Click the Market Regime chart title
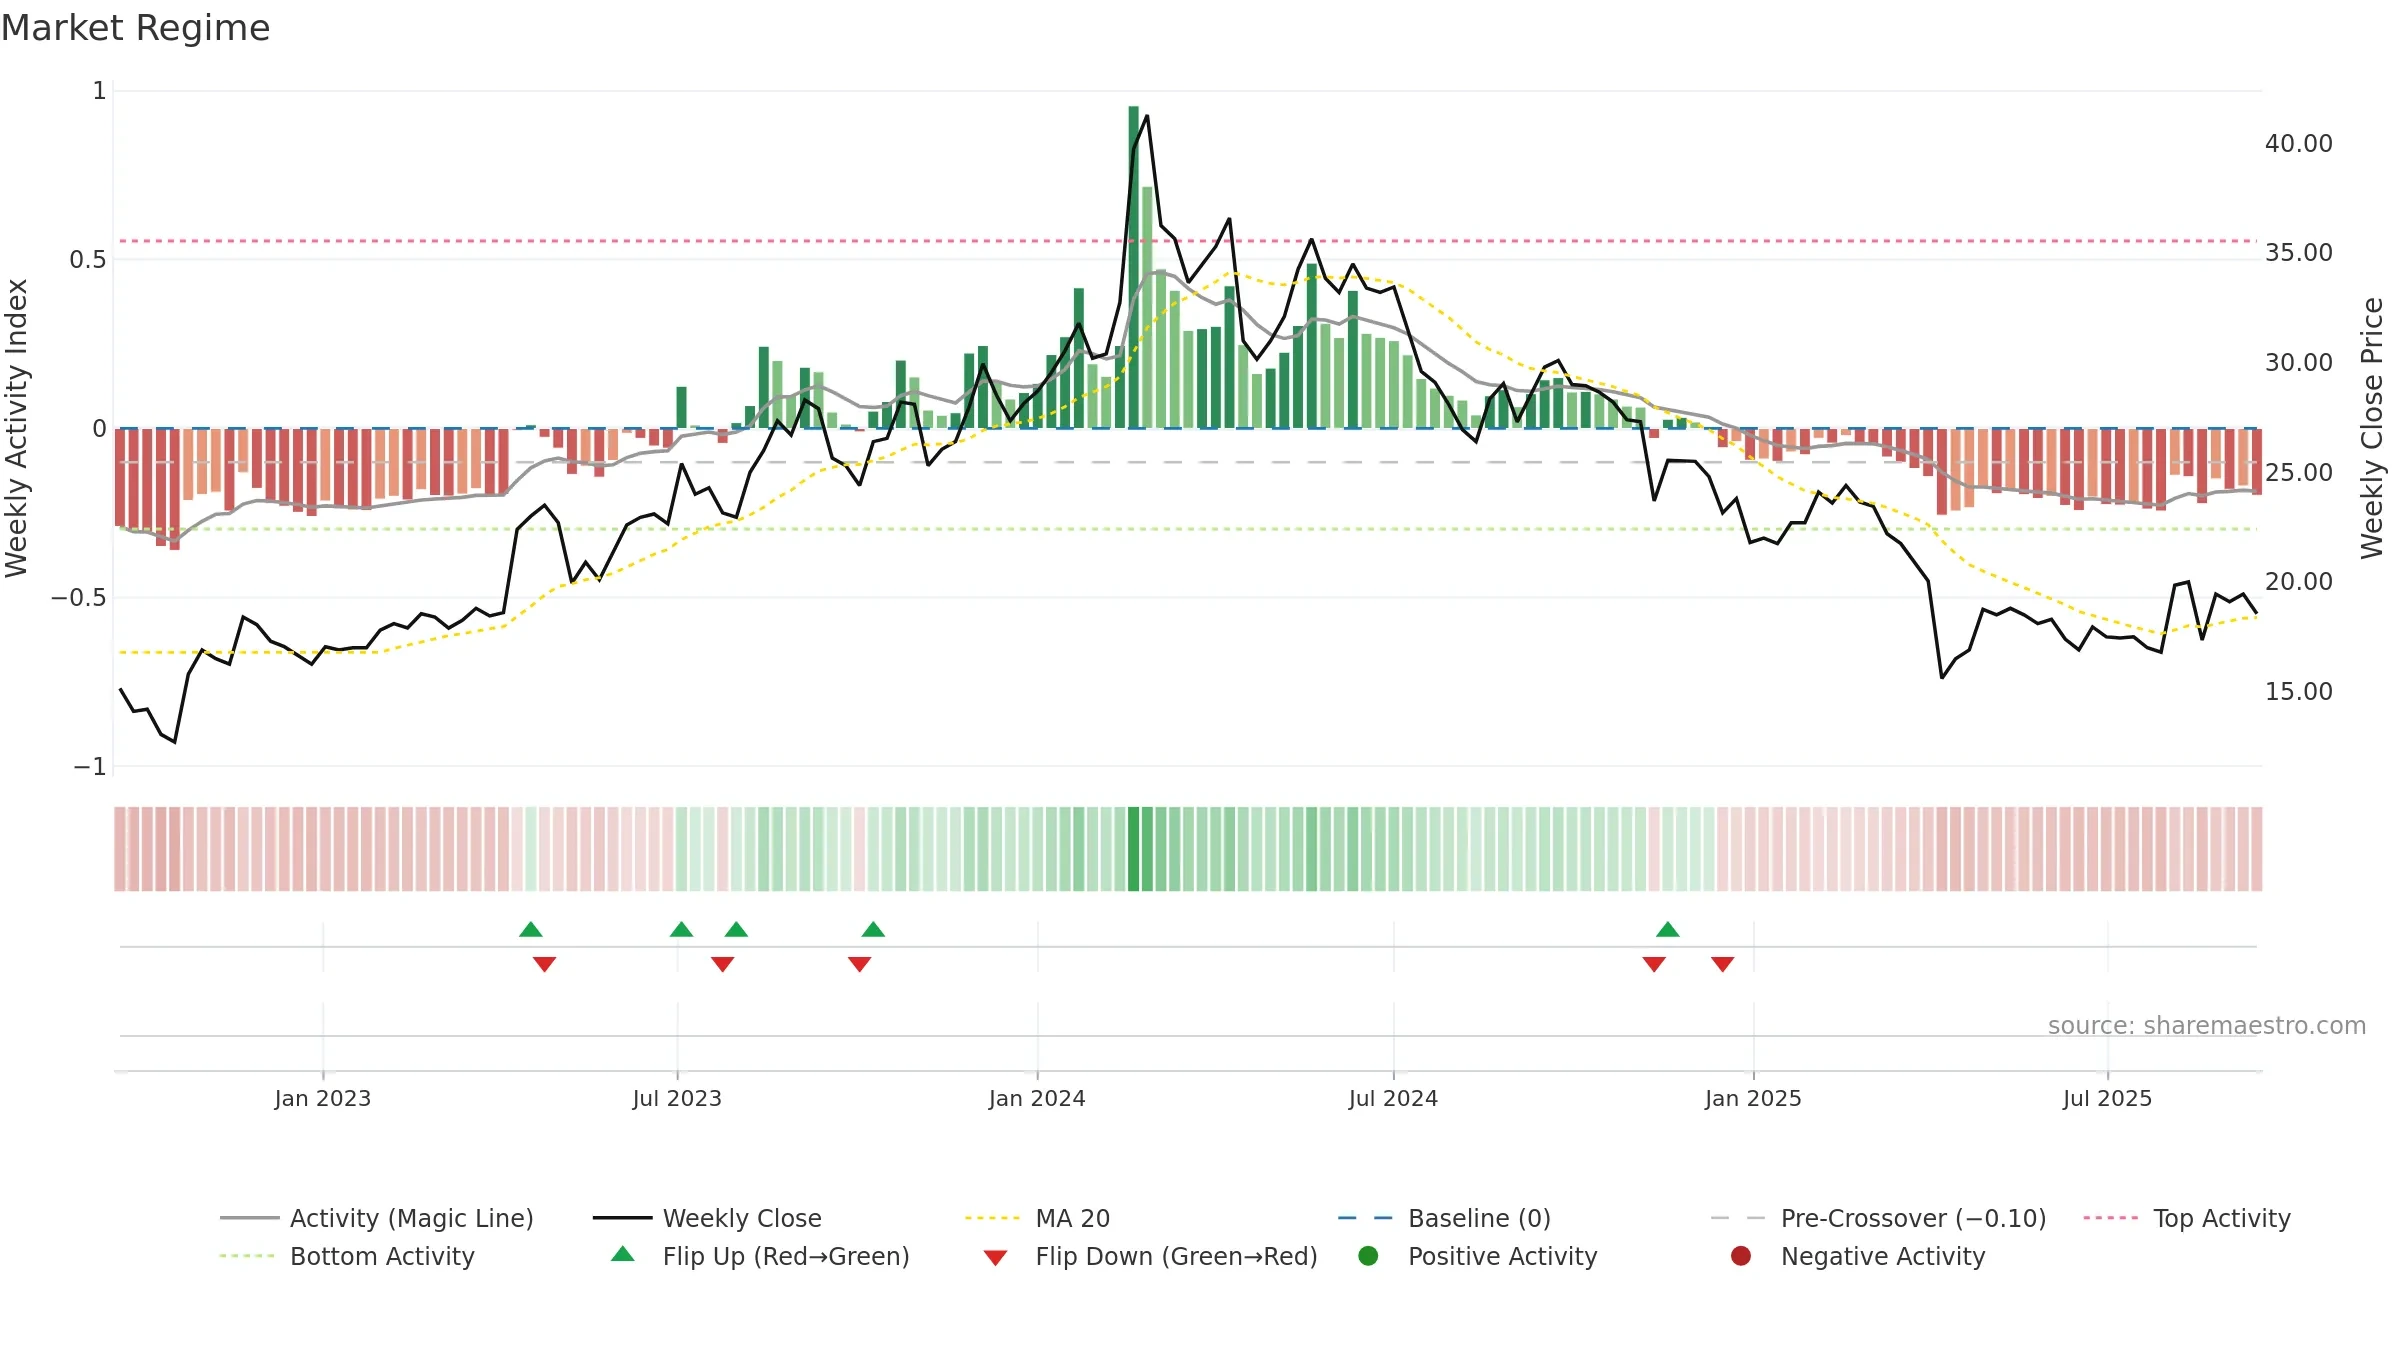The height and width of the screenshot is (1350, 2400). [135, 28]
